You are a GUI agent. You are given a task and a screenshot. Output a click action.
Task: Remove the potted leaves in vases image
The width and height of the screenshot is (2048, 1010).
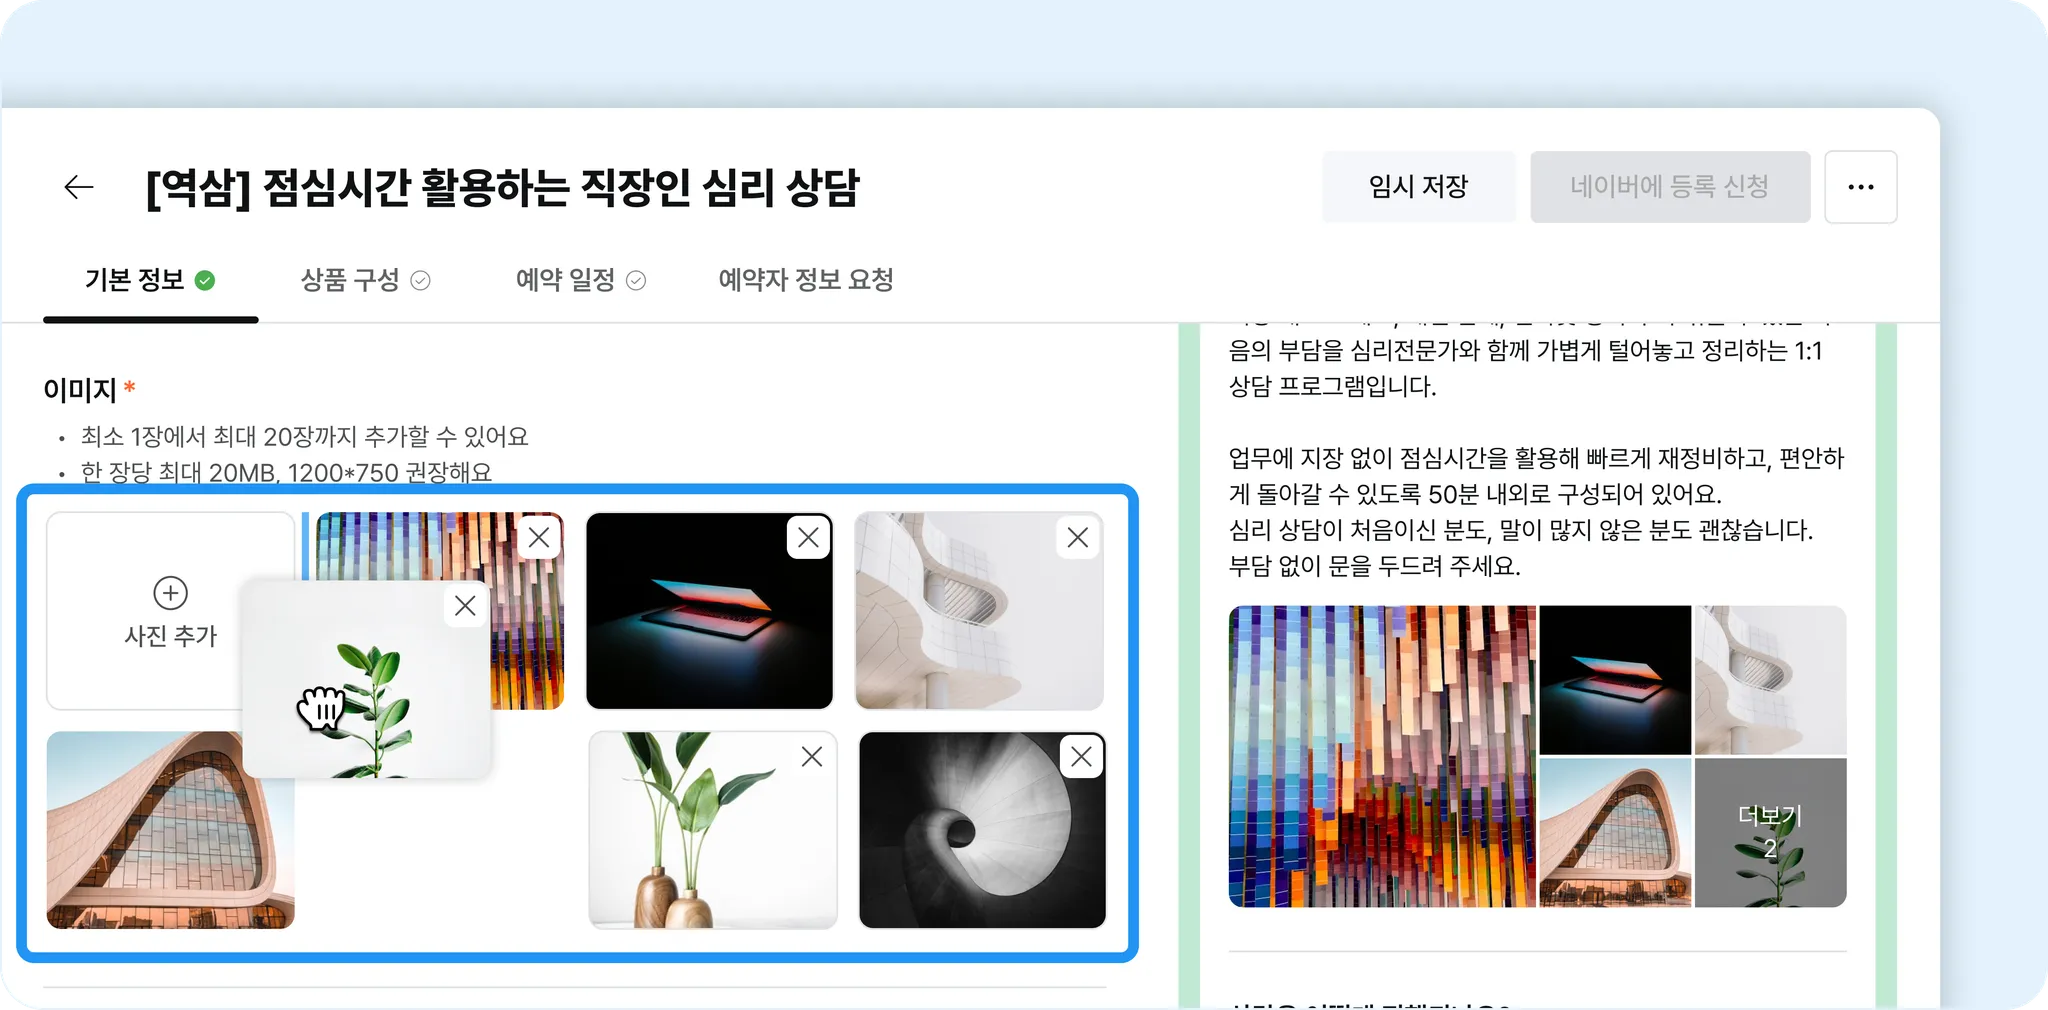click(812, 757)
